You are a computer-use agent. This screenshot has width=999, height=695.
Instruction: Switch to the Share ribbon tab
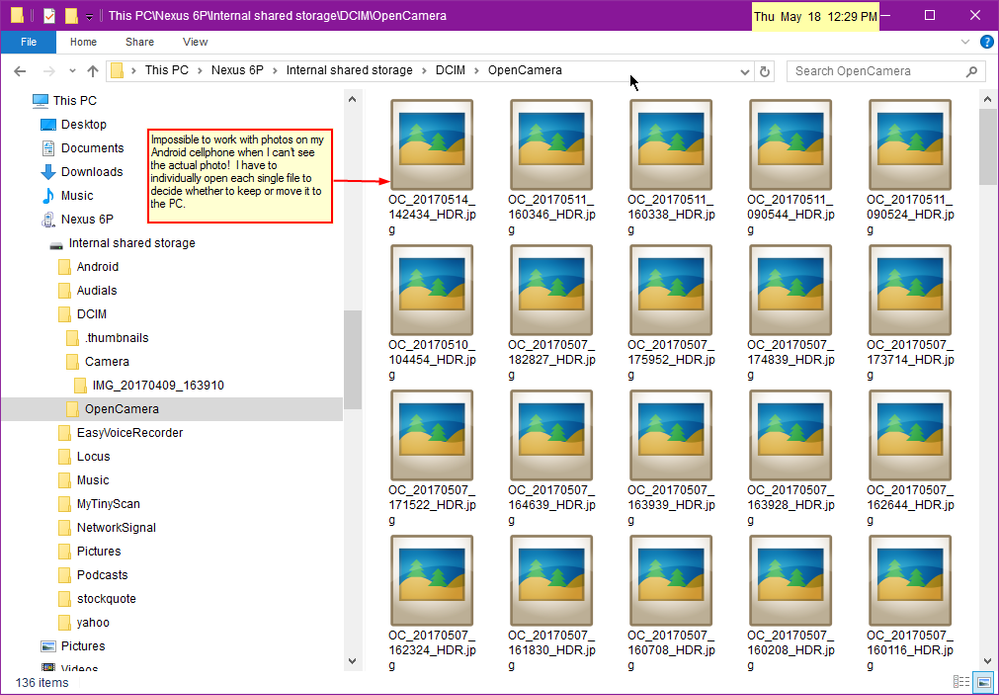[140, 42]
